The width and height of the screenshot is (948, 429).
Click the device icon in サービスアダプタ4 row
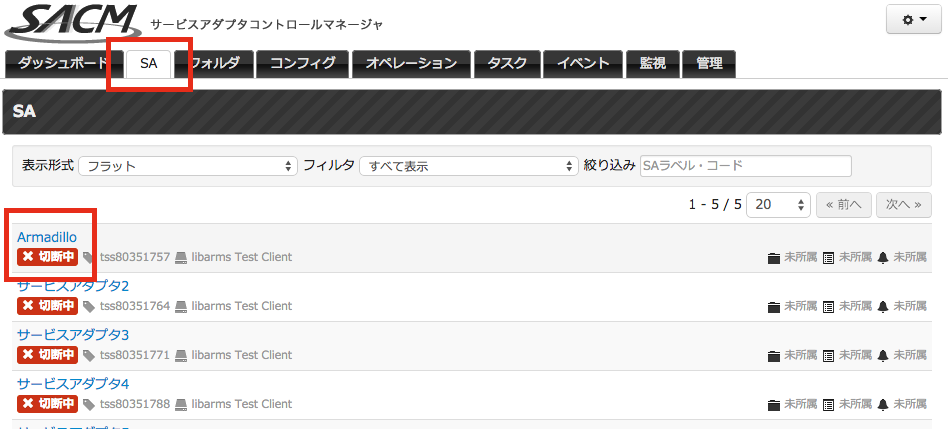(x=181, y=405)
